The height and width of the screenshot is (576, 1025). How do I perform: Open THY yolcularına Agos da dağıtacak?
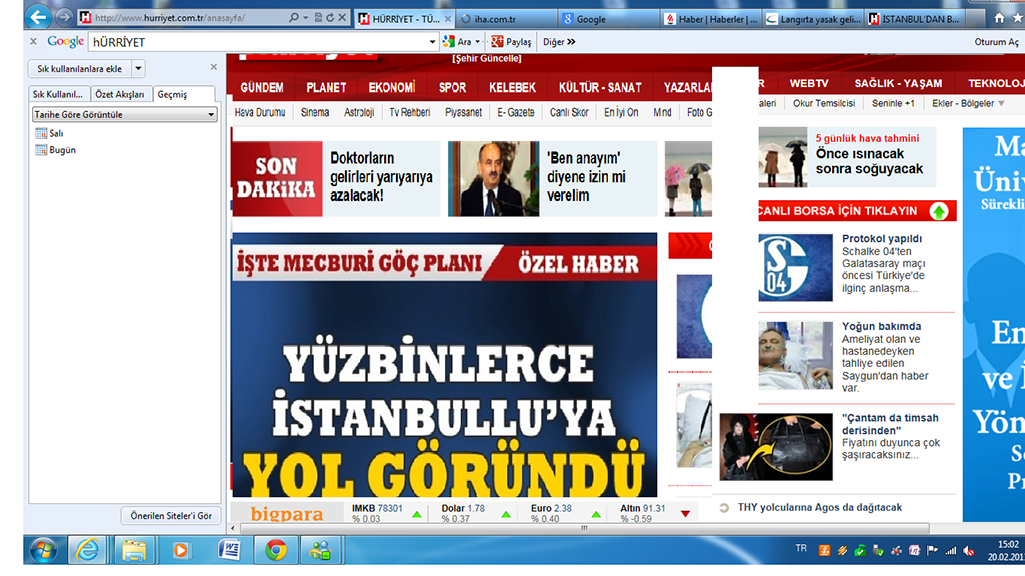[x=820, y=507]
